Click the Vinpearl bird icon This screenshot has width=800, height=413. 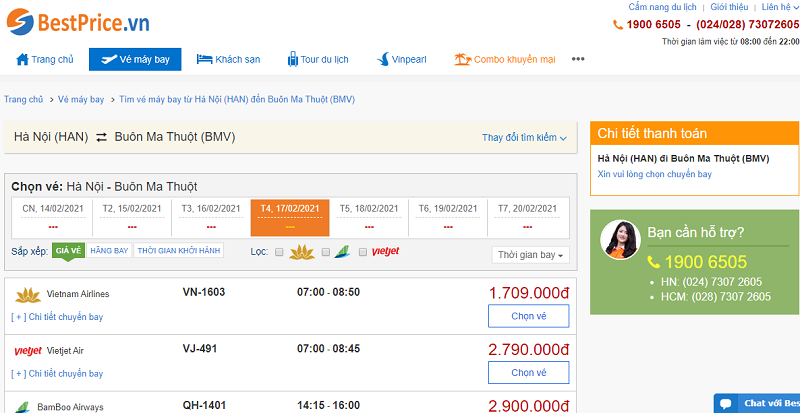click(x=383, y=59)
